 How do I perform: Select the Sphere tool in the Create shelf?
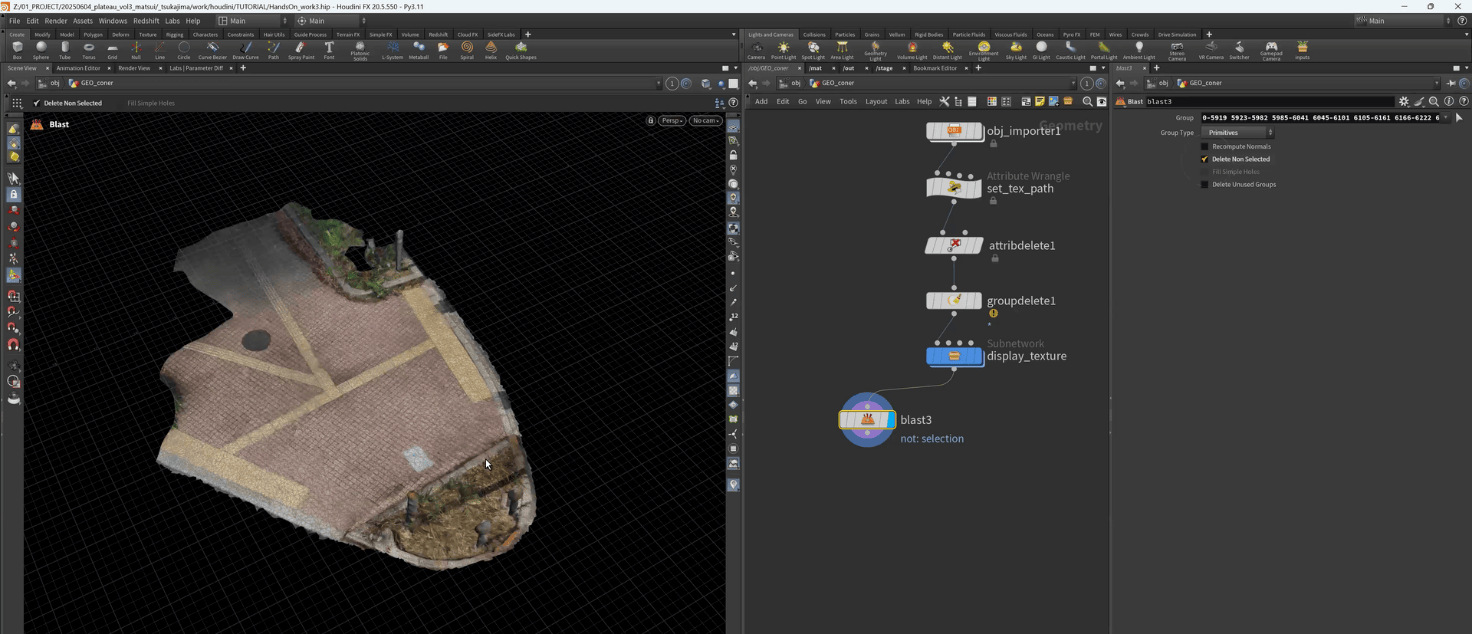(41, 49)
